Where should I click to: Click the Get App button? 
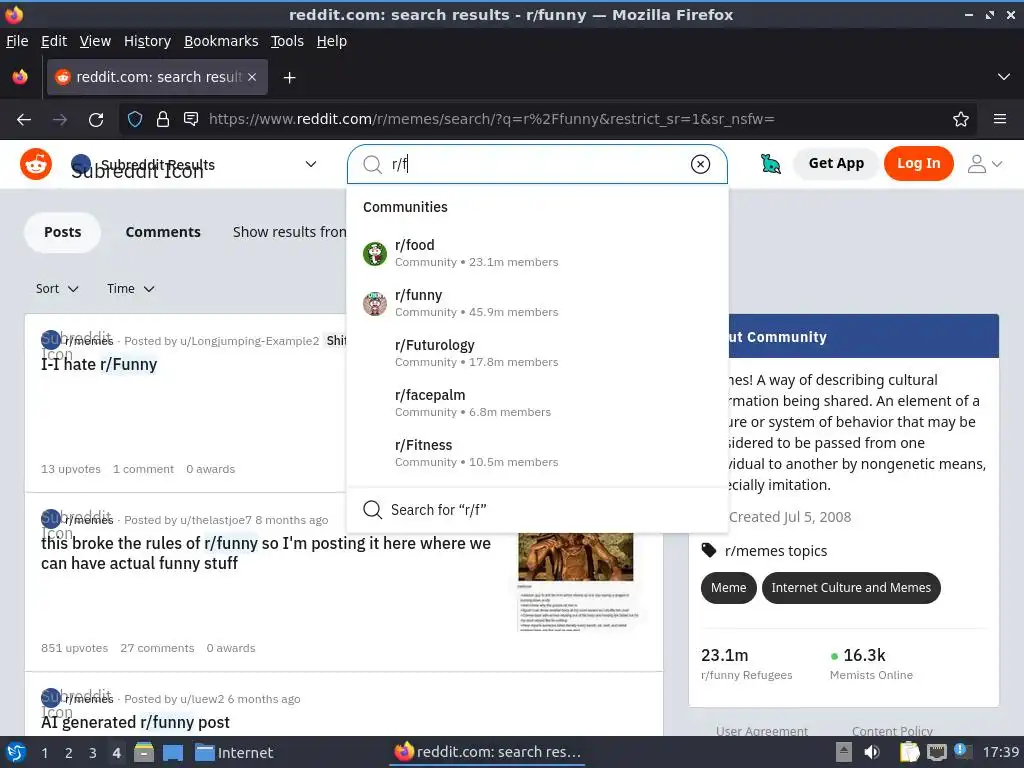click(836, 163)
